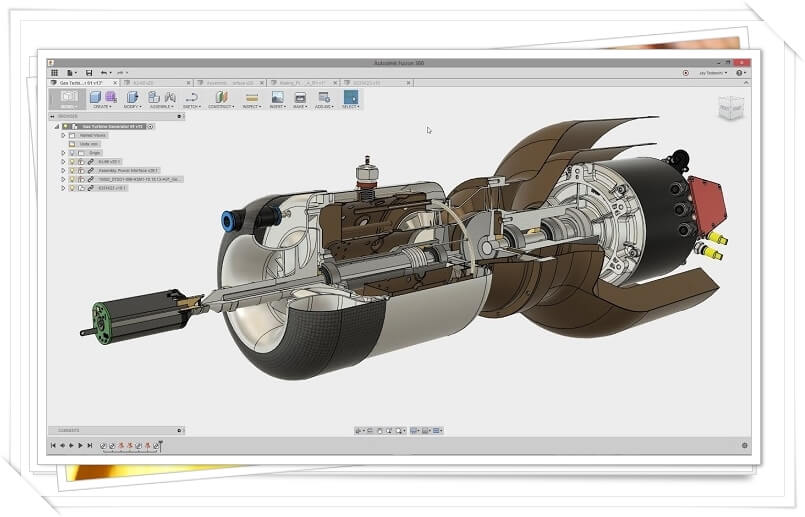The height and width of the screenshot is (517, 805).
Task: Toggle the root component activate radio button
Action: [150, 127]
